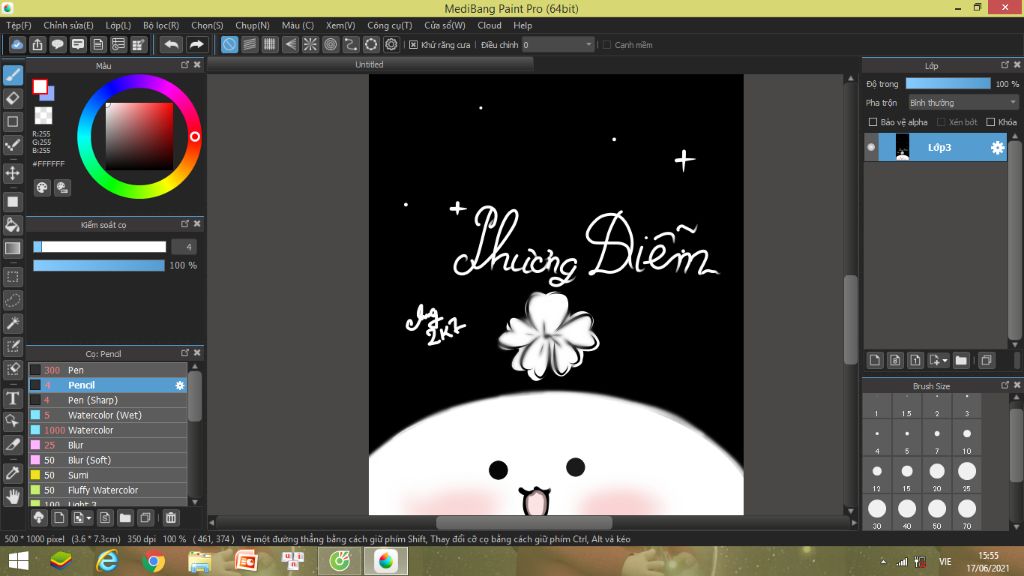Click the Undo arrow in toolbar
The width and height of the screenshot is (1024, 576).
(171, 44)
